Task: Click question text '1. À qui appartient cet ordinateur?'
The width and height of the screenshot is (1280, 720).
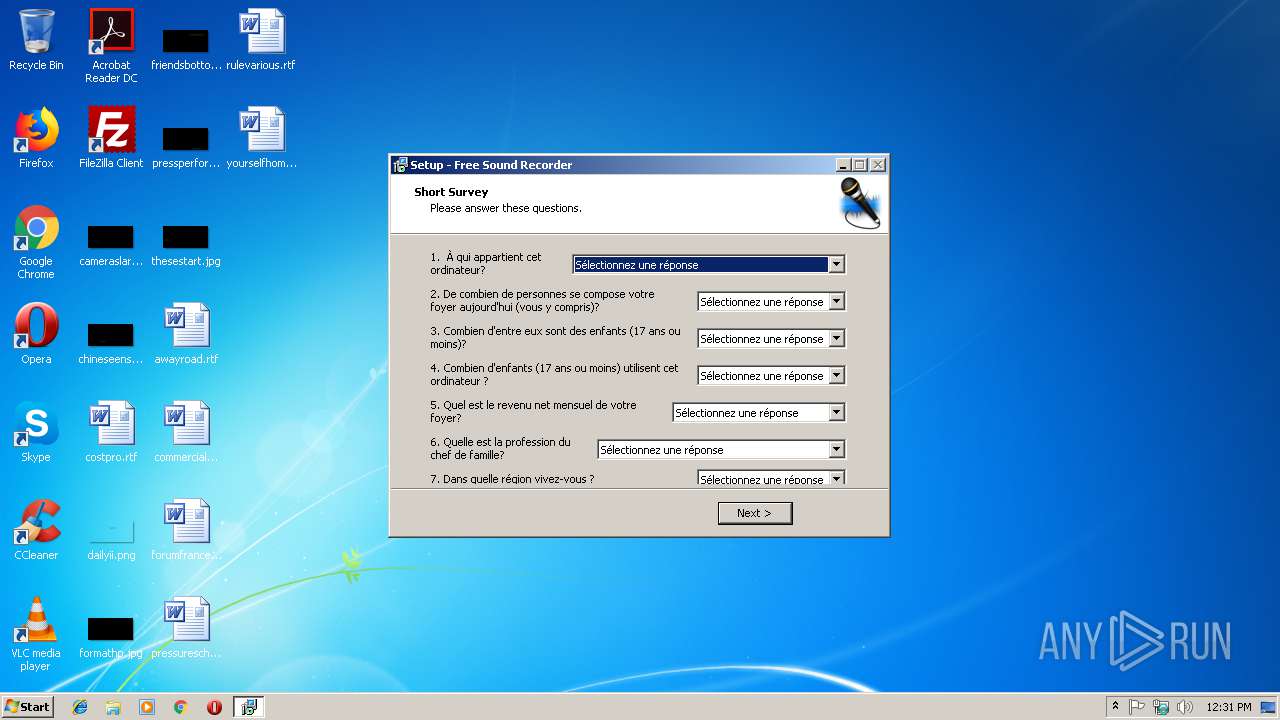Action: [486, 264]
